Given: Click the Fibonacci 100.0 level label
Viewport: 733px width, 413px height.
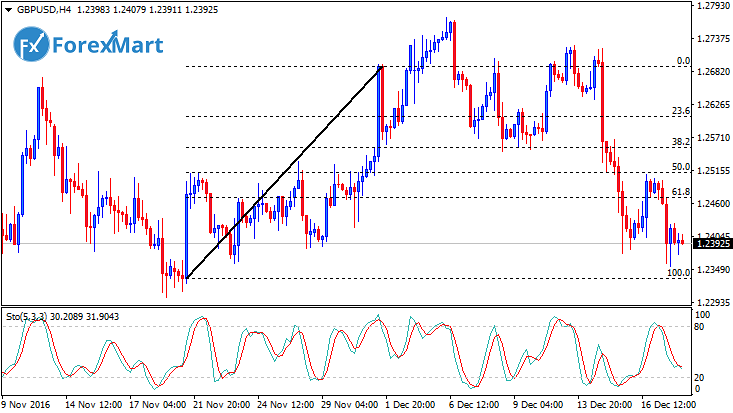Looking at the screenshot, I should [x=679, y=272].
